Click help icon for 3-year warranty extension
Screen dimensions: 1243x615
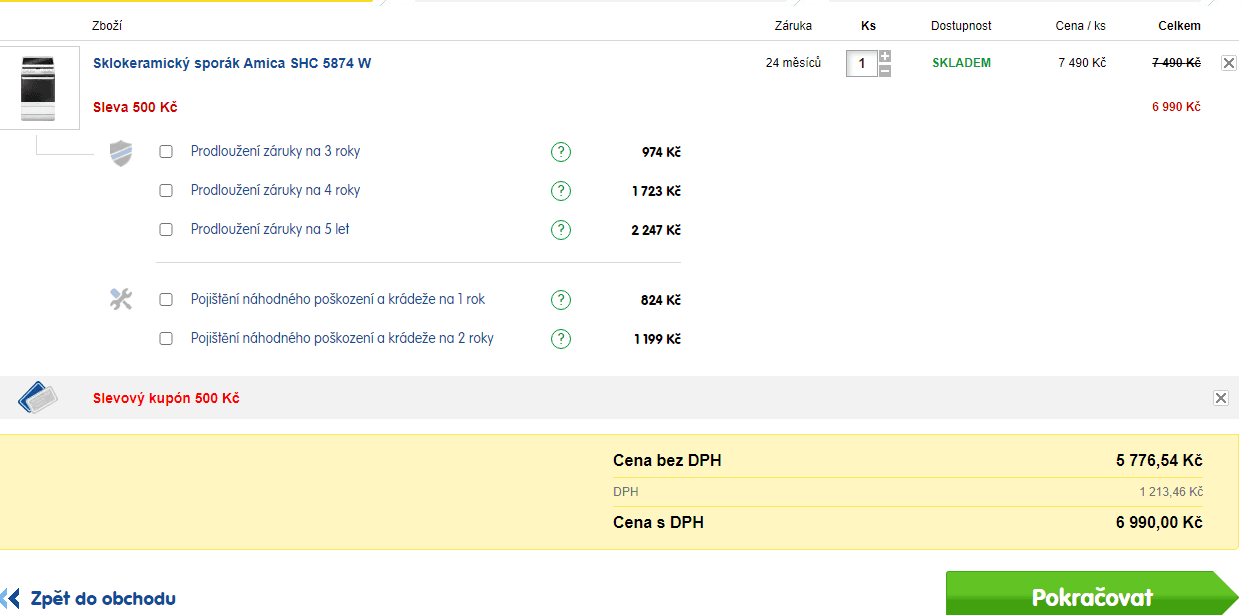561,152
